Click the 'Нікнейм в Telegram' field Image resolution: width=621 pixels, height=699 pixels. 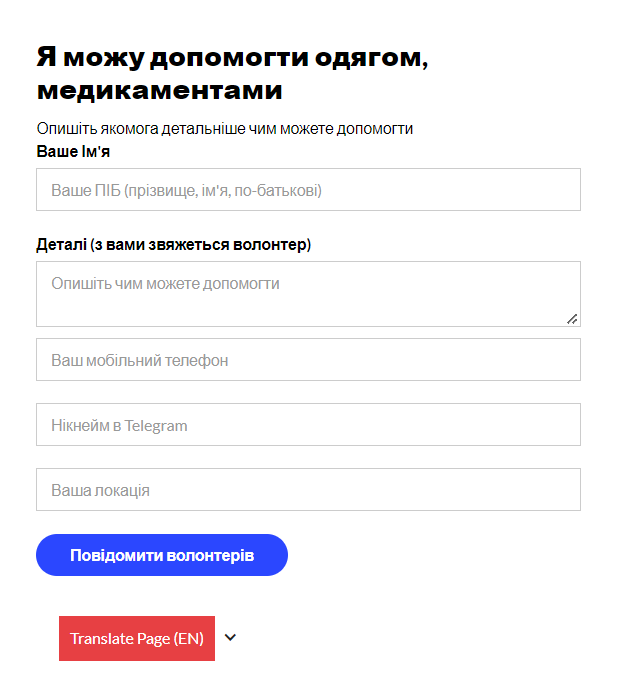308,425
